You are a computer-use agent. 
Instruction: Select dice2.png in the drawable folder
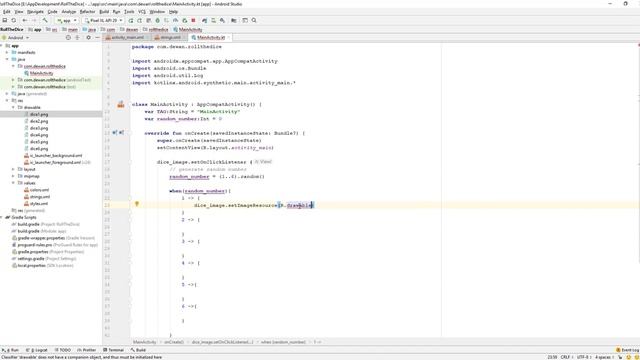pyautogui.click(x=39, y=121)
